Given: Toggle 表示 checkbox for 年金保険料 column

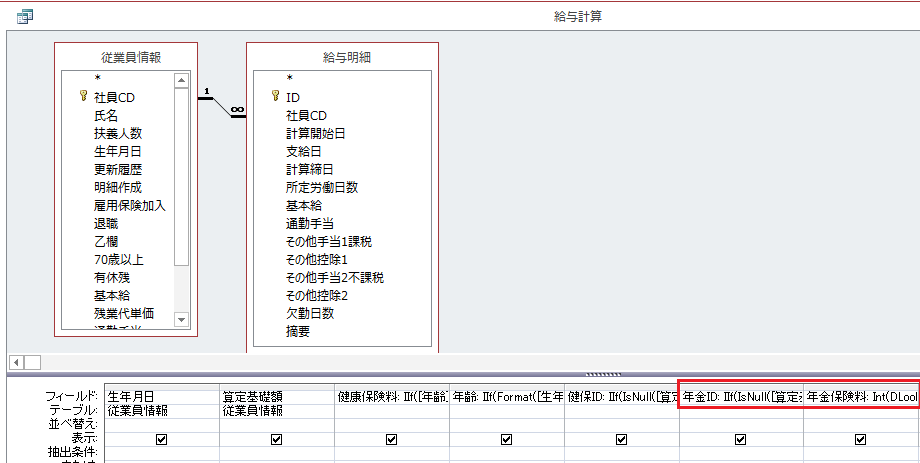Looking at the screenshot, I should (x=860, y=439).
